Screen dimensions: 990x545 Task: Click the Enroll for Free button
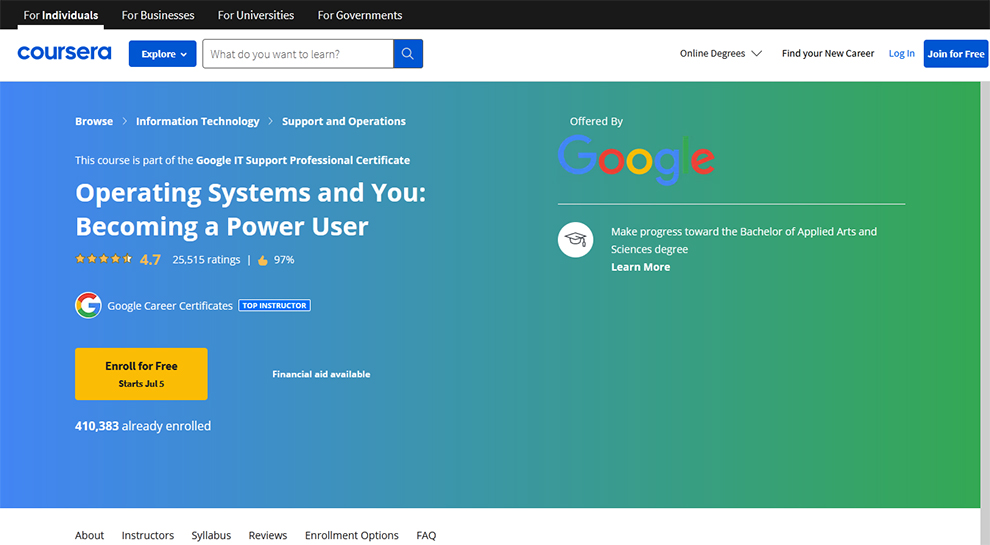click(141, 374)
